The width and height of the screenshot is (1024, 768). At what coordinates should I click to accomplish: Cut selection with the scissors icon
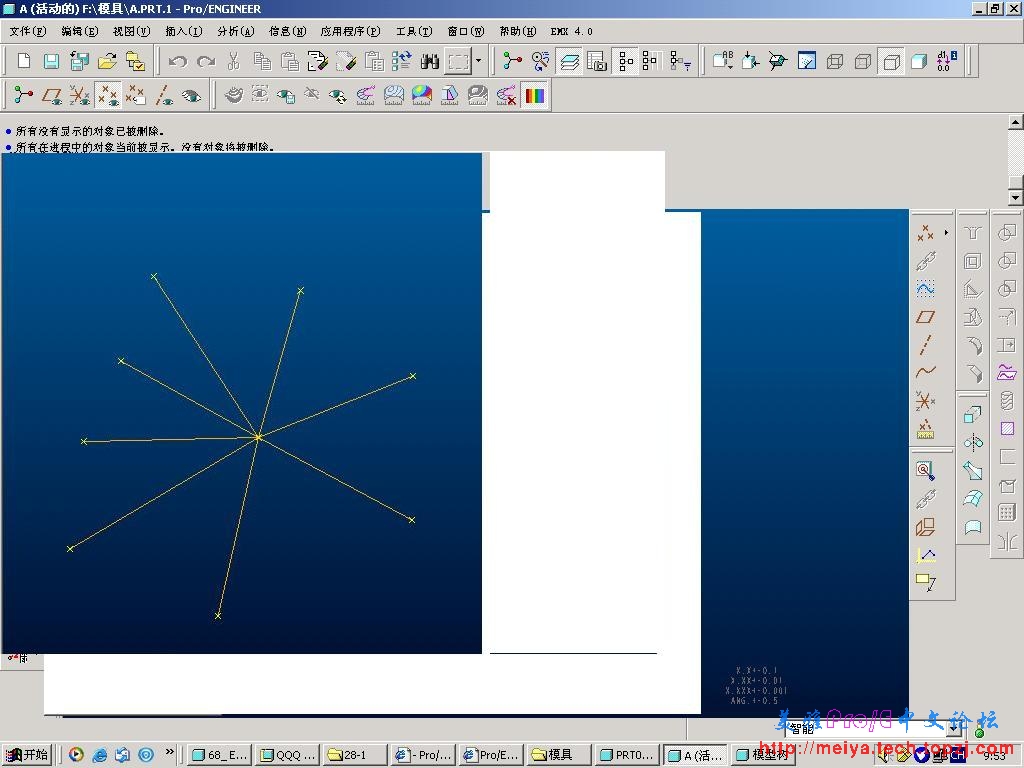click(234, 61)
